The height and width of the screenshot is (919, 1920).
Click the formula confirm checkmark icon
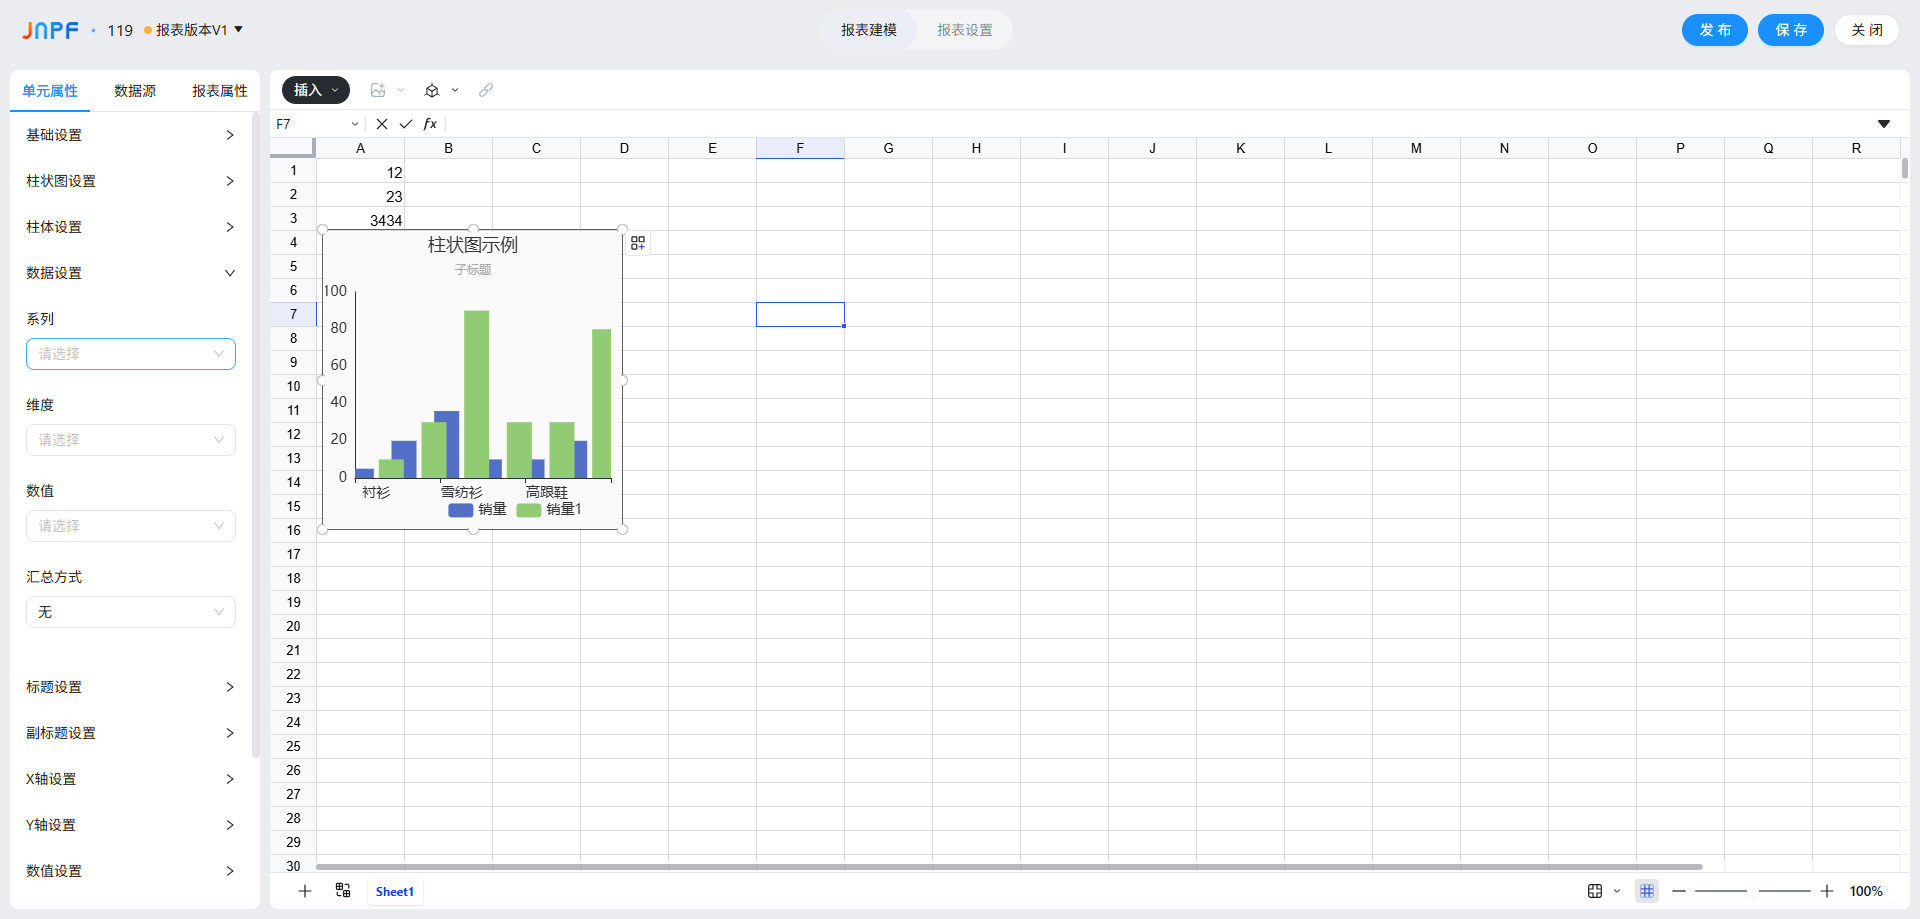(x=406, y=124)
